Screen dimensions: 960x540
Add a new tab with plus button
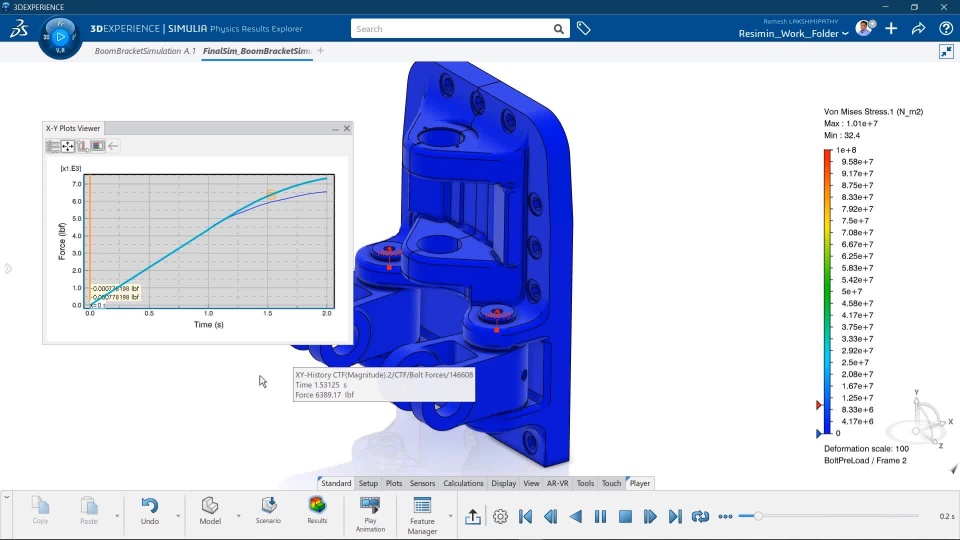coord(320,51)
